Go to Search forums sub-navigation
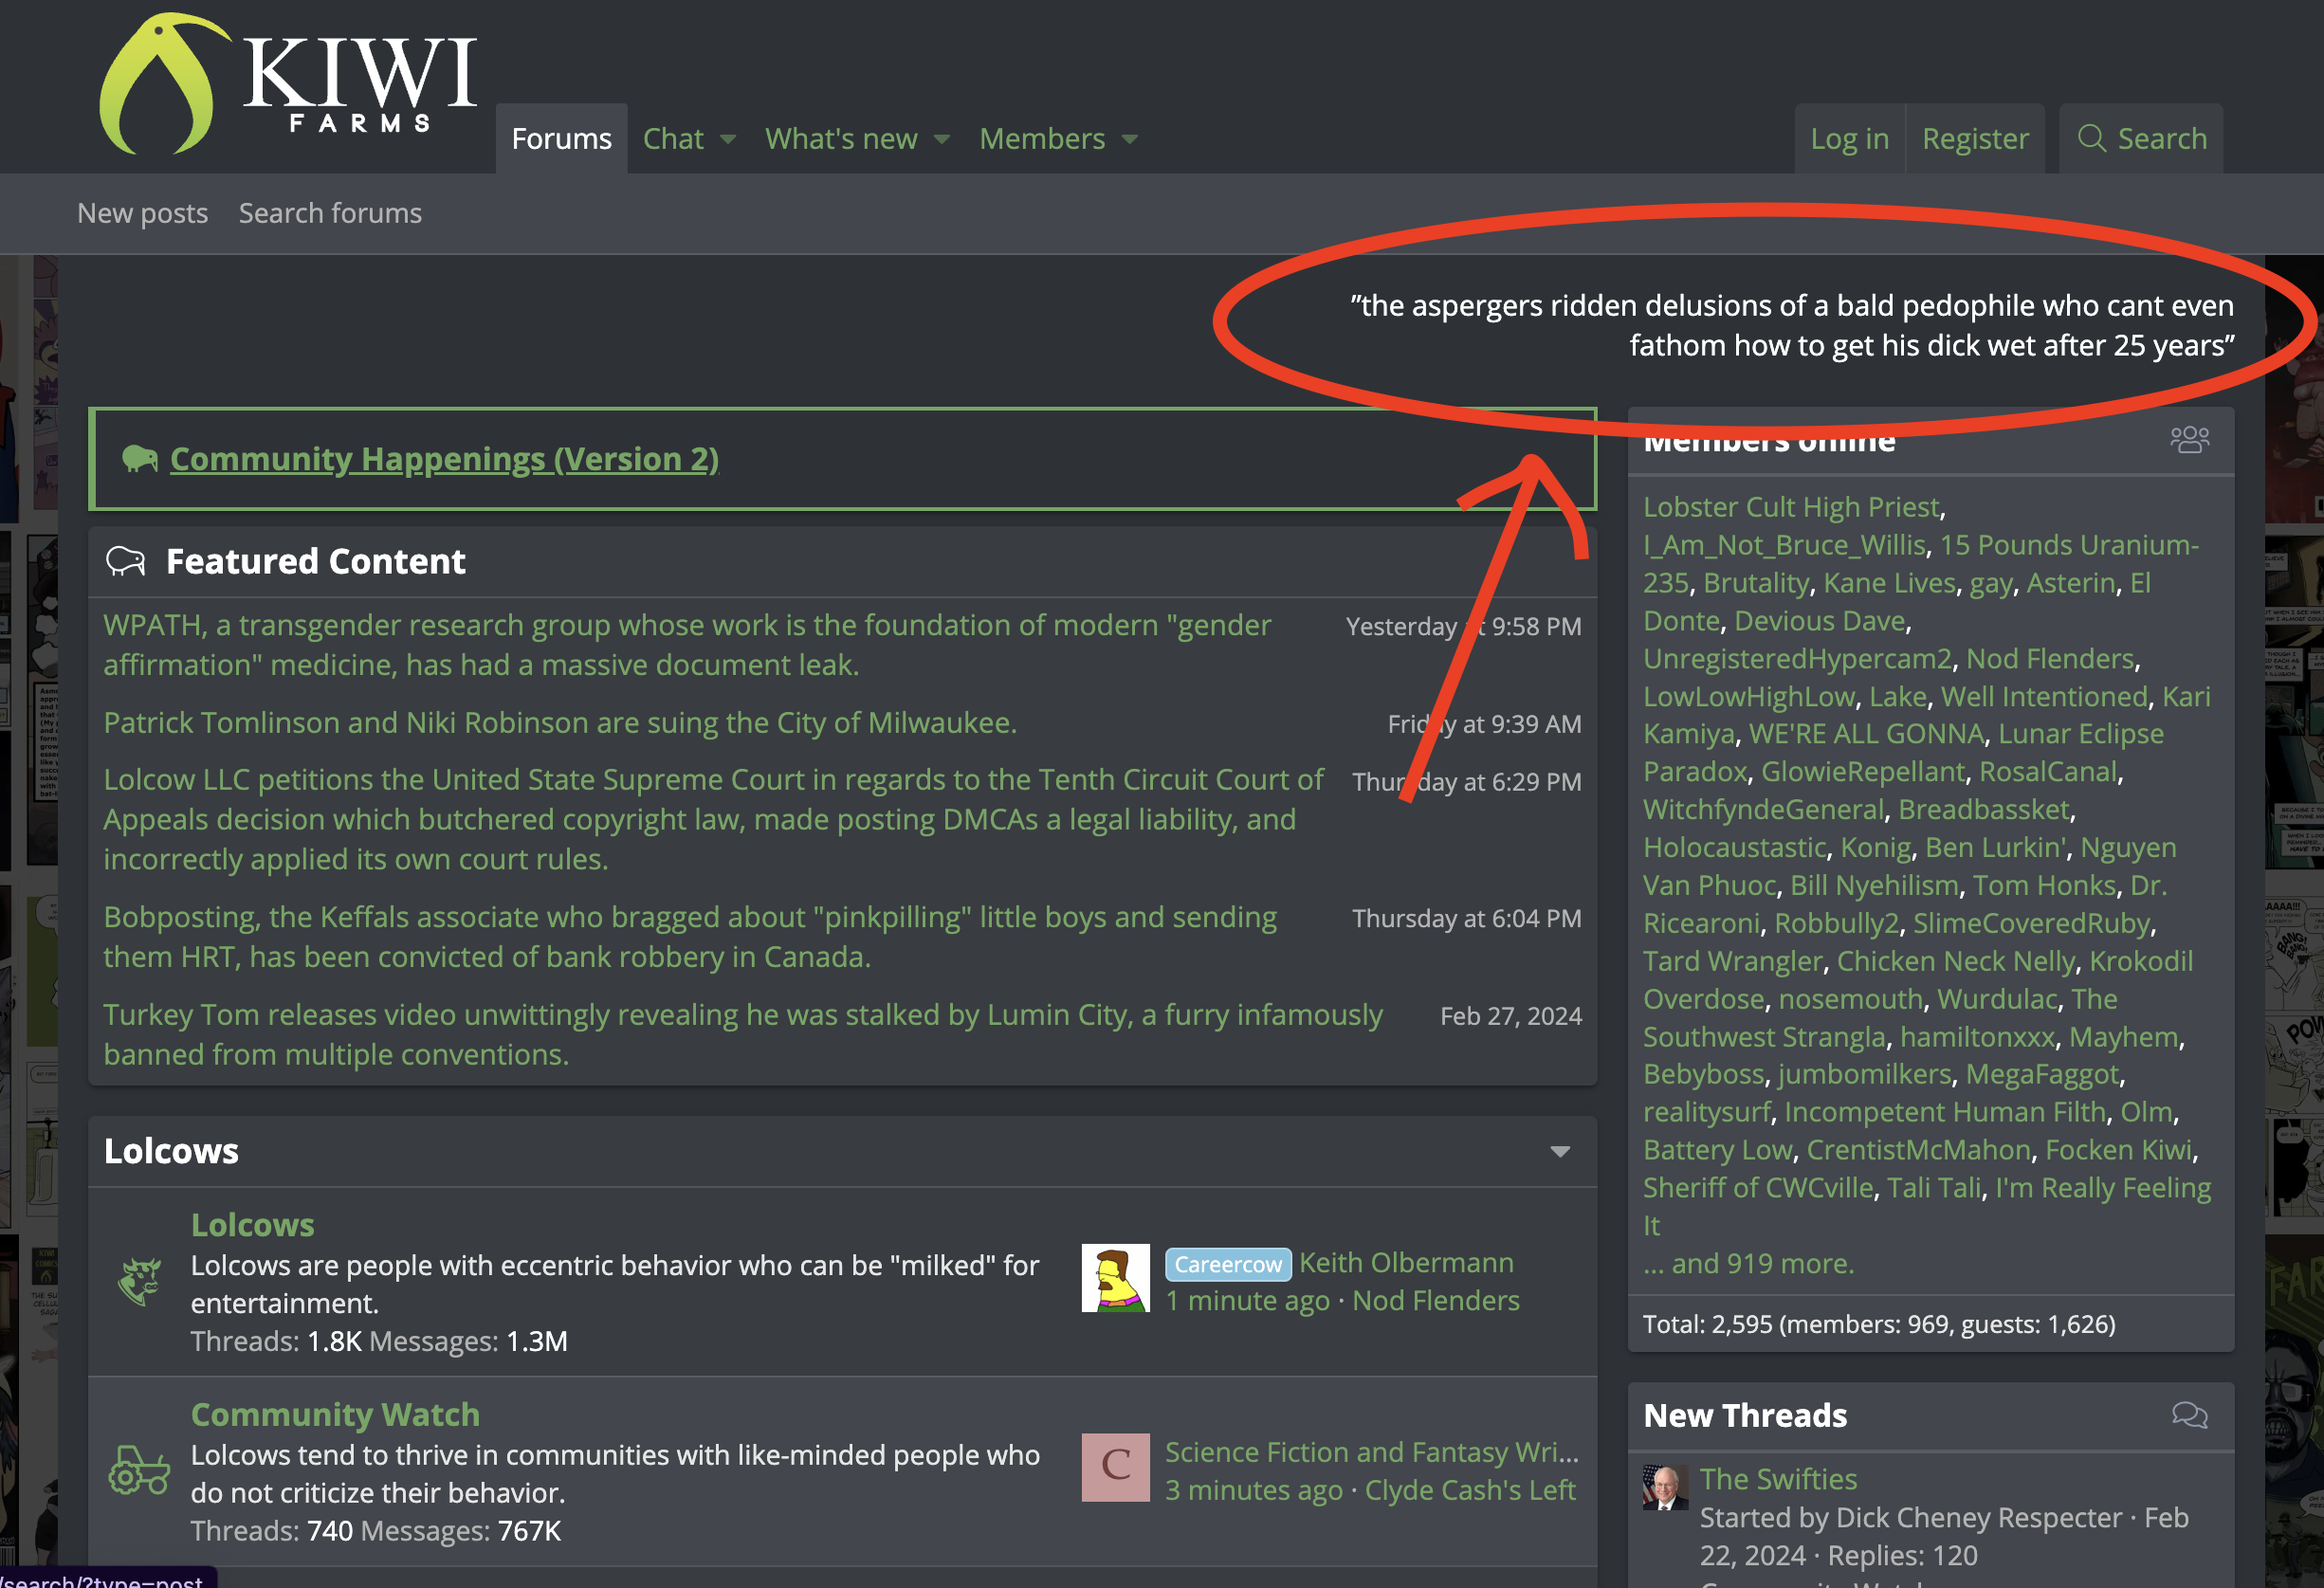 tap(330, 213)
